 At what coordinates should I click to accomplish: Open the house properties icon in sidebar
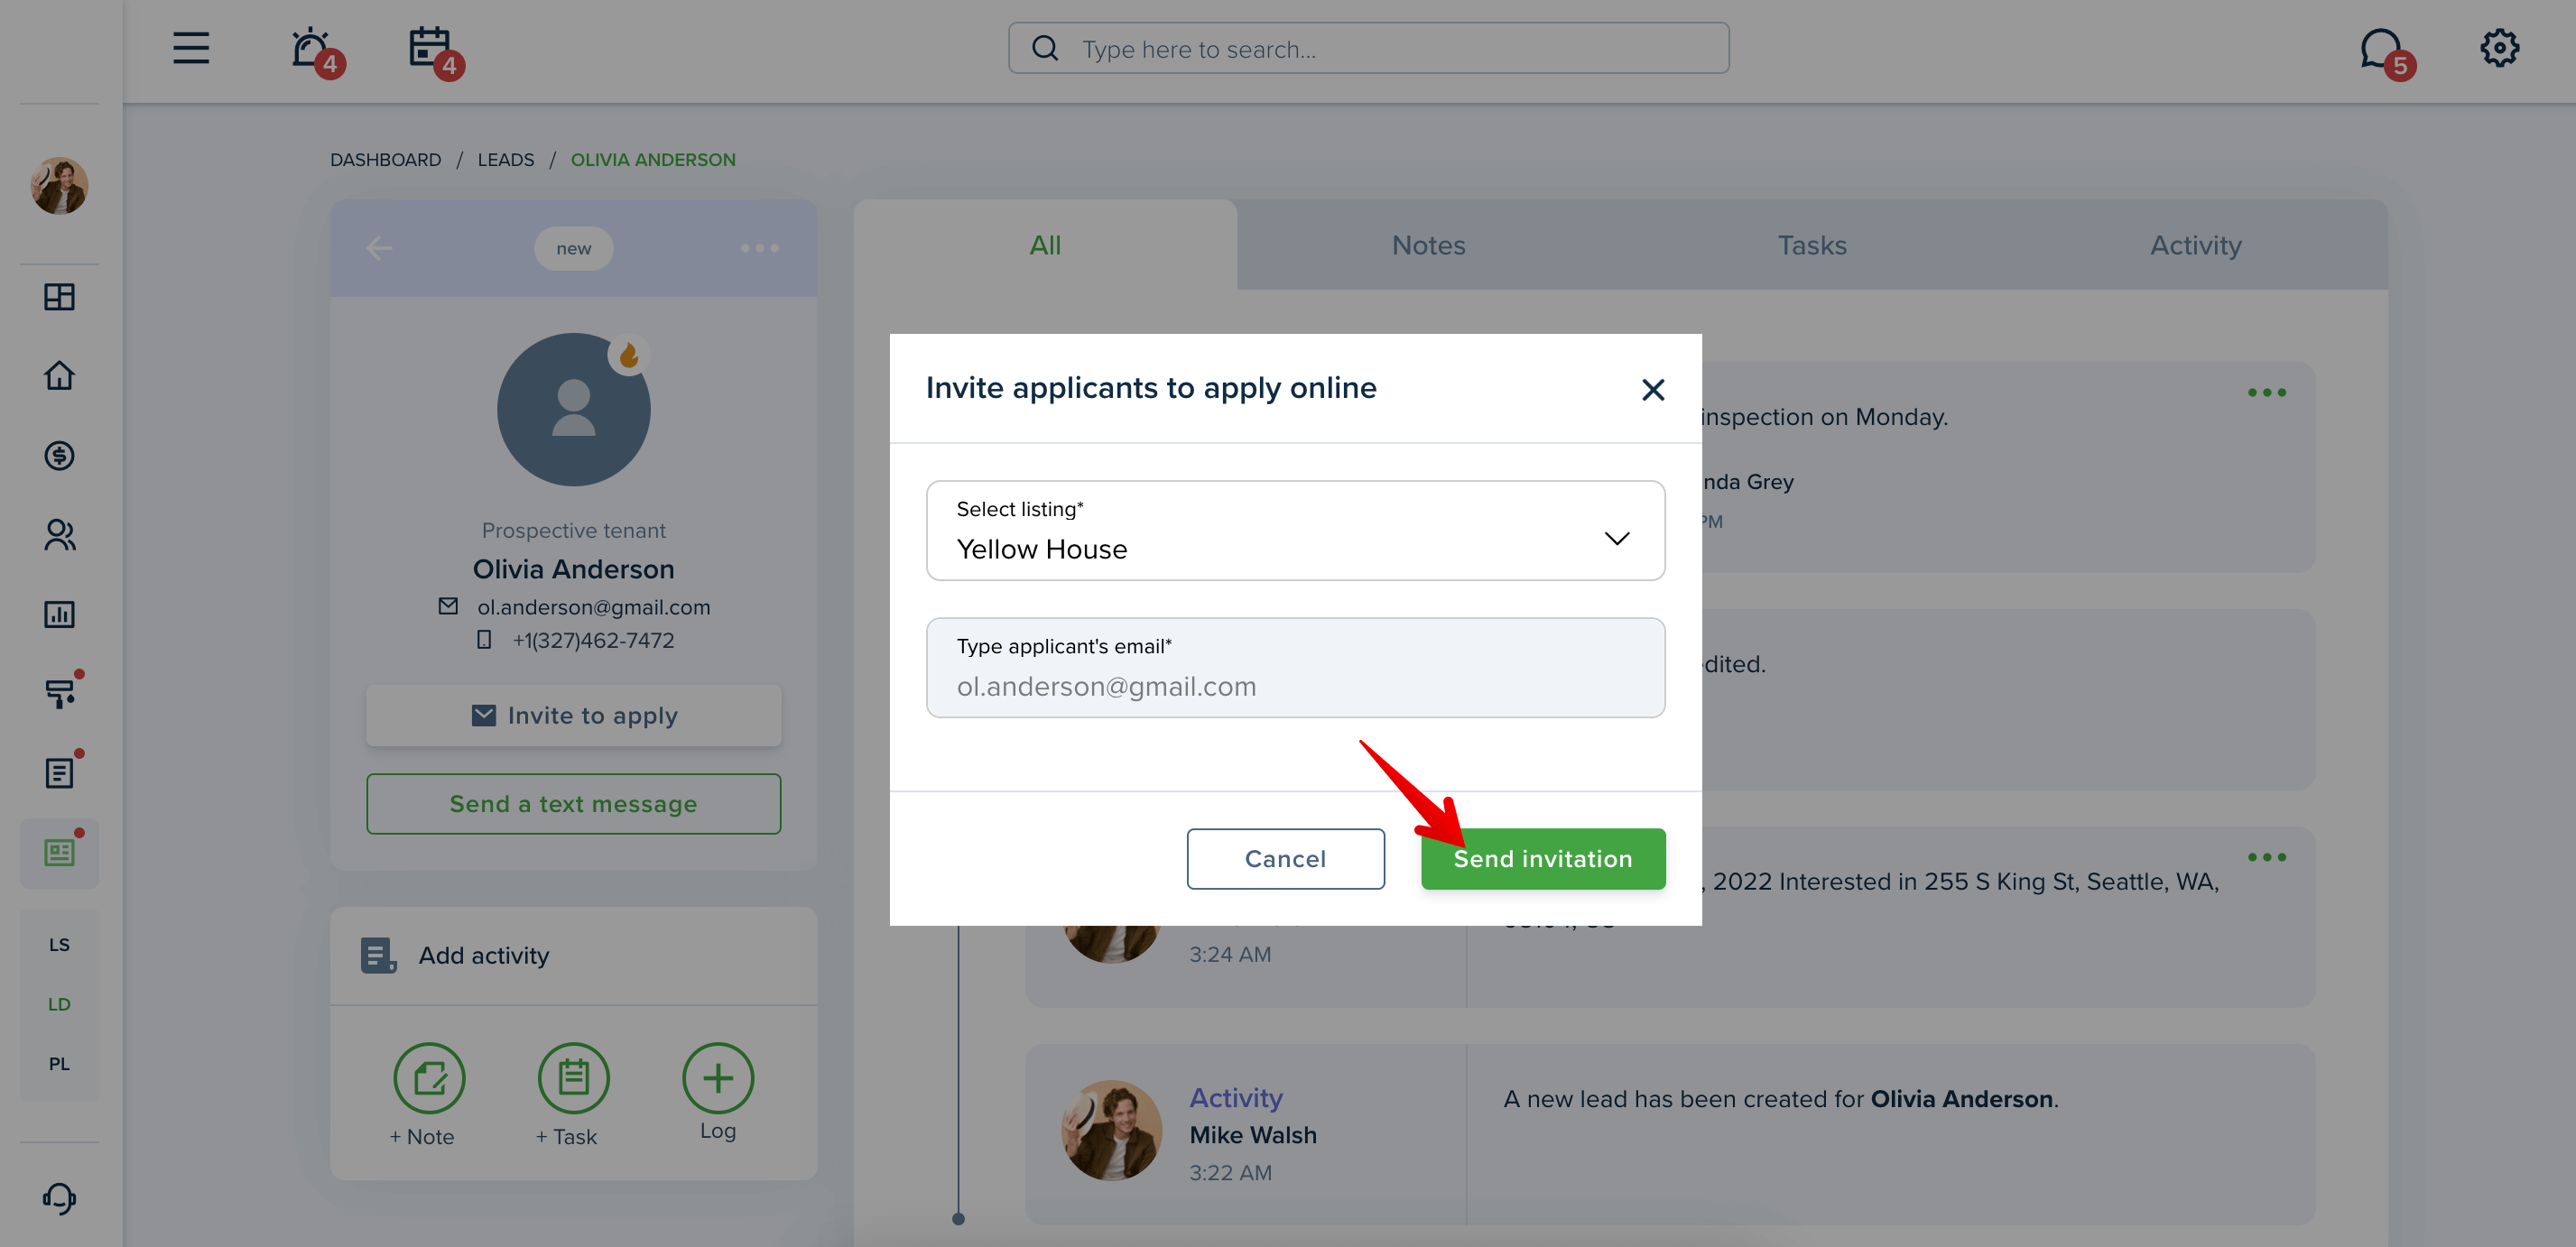click(x=59, y=376)
